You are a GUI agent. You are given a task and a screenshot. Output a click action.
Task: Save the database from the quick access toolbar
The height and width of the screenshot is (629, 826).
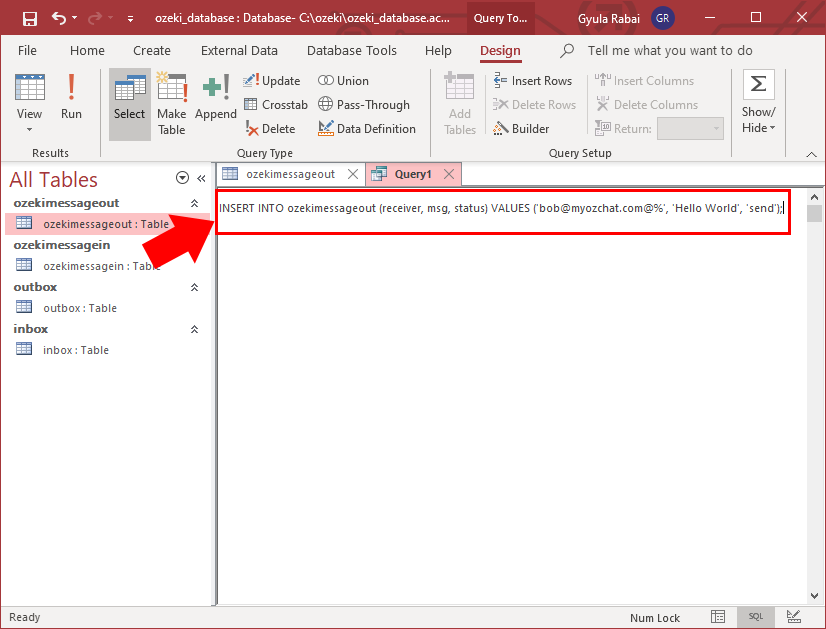pos(28,17)
